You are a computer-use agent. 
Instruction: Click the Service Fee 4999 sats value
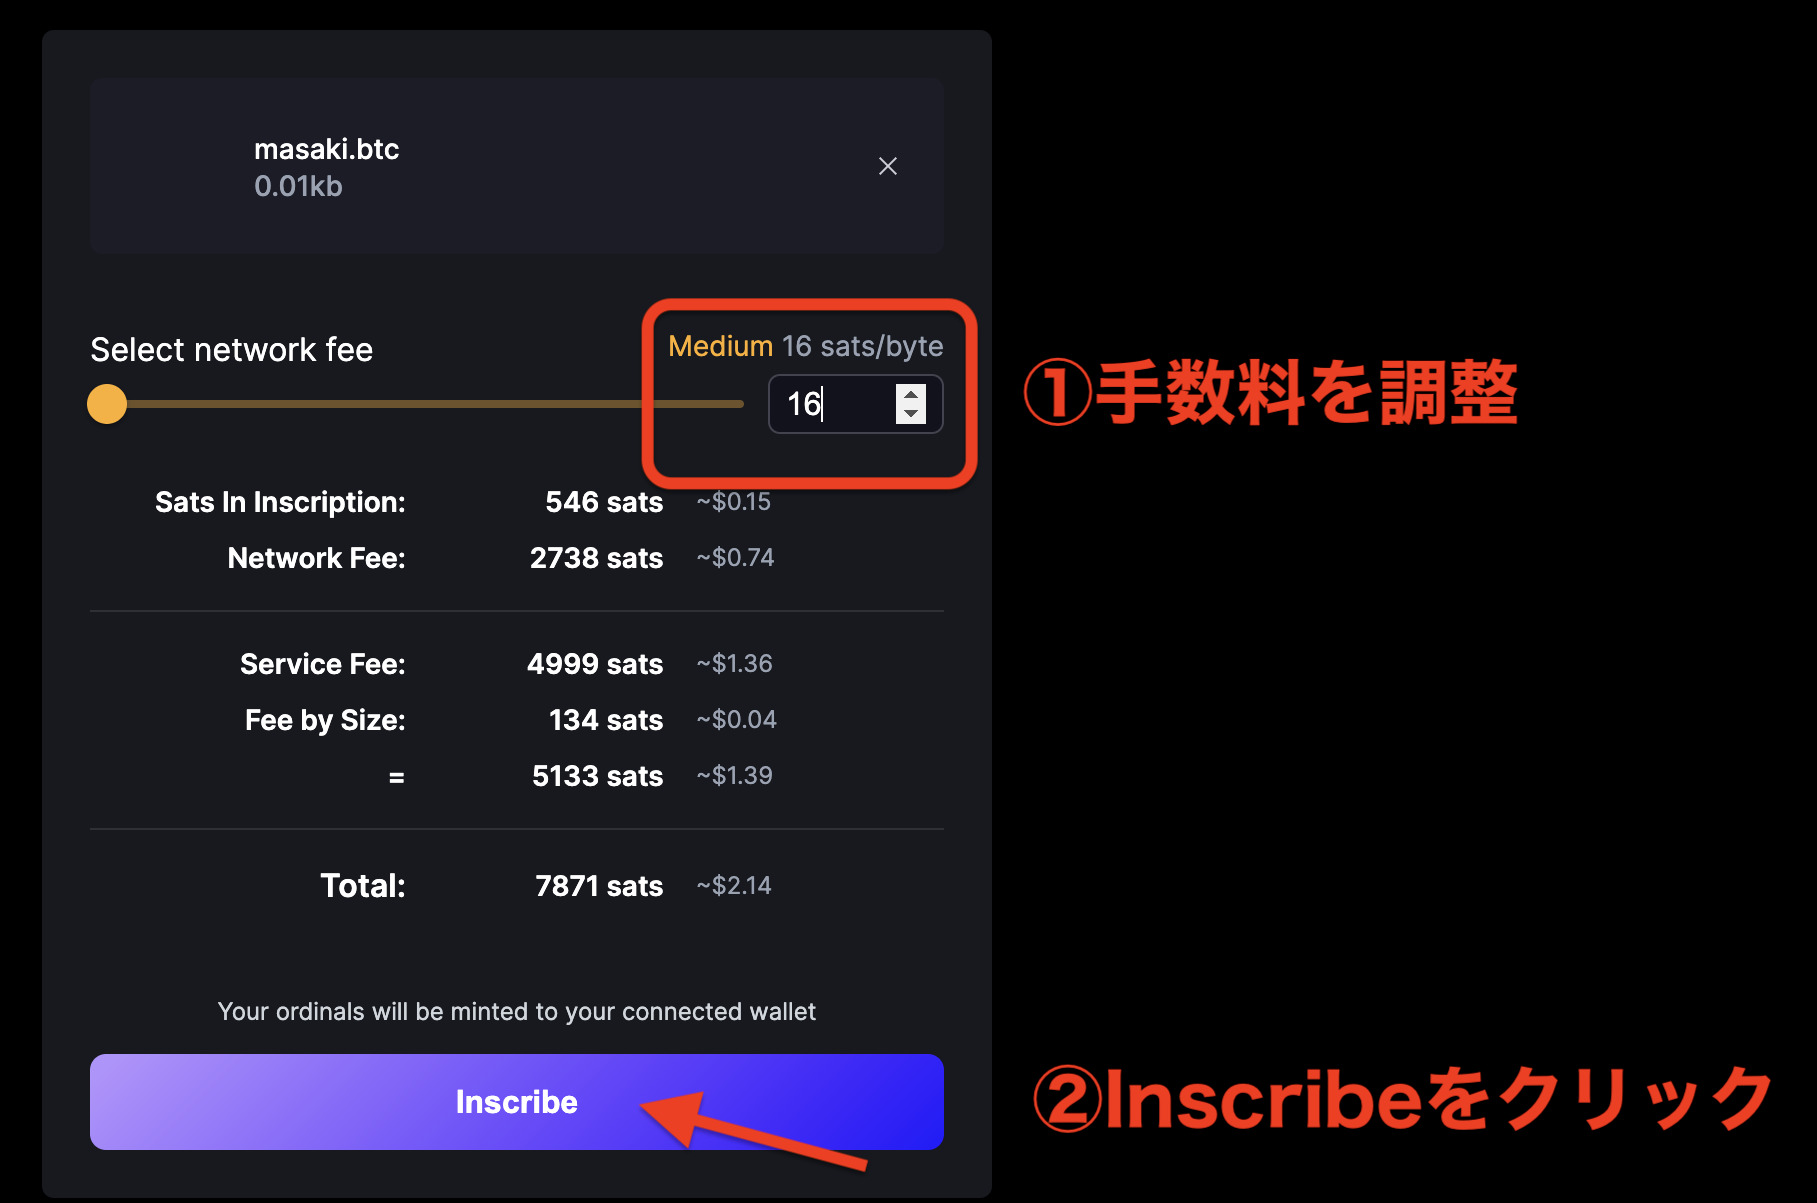click(x=595, y=664)
